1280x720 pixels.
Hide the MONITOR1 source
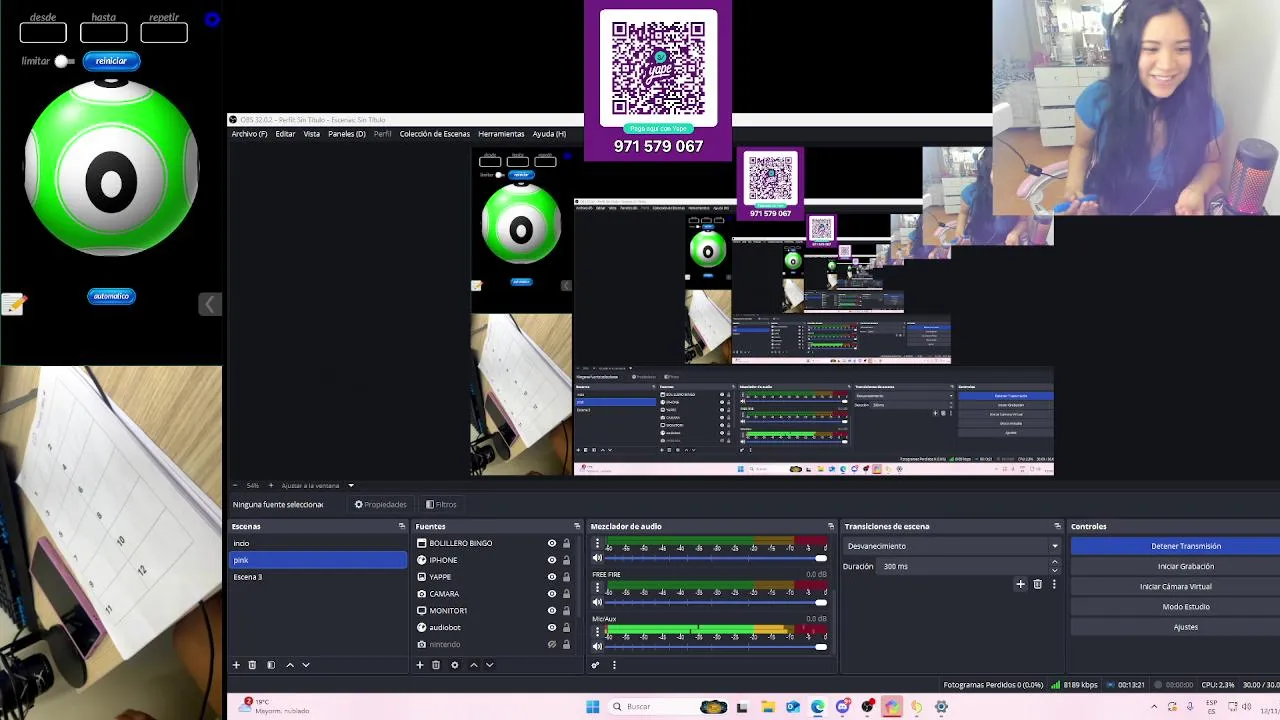point(551,611)
